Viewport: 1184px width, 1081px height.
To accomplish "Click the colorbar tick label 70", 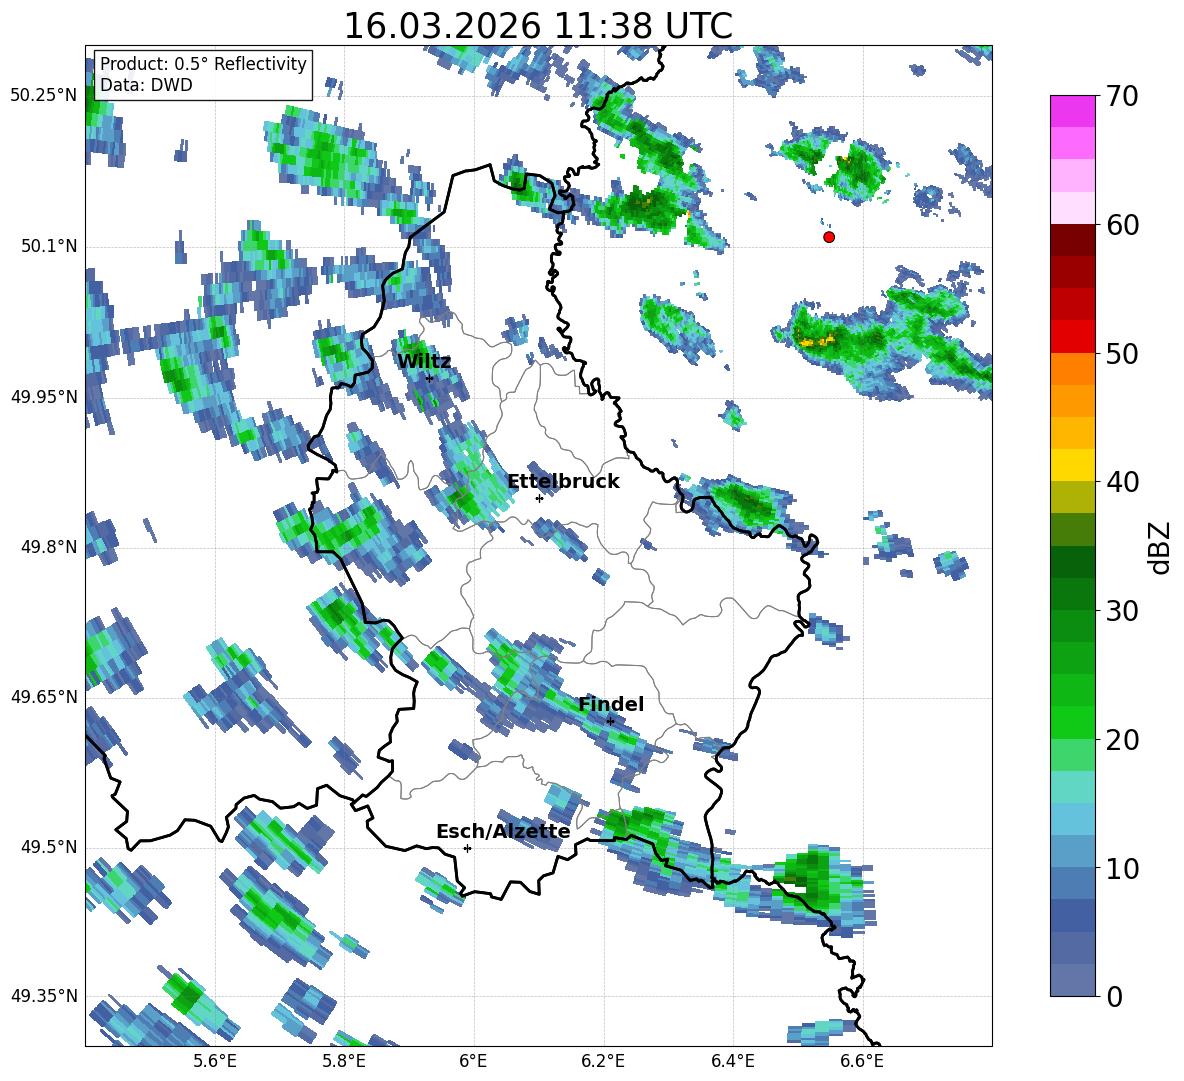I will tap(1122, 97).
